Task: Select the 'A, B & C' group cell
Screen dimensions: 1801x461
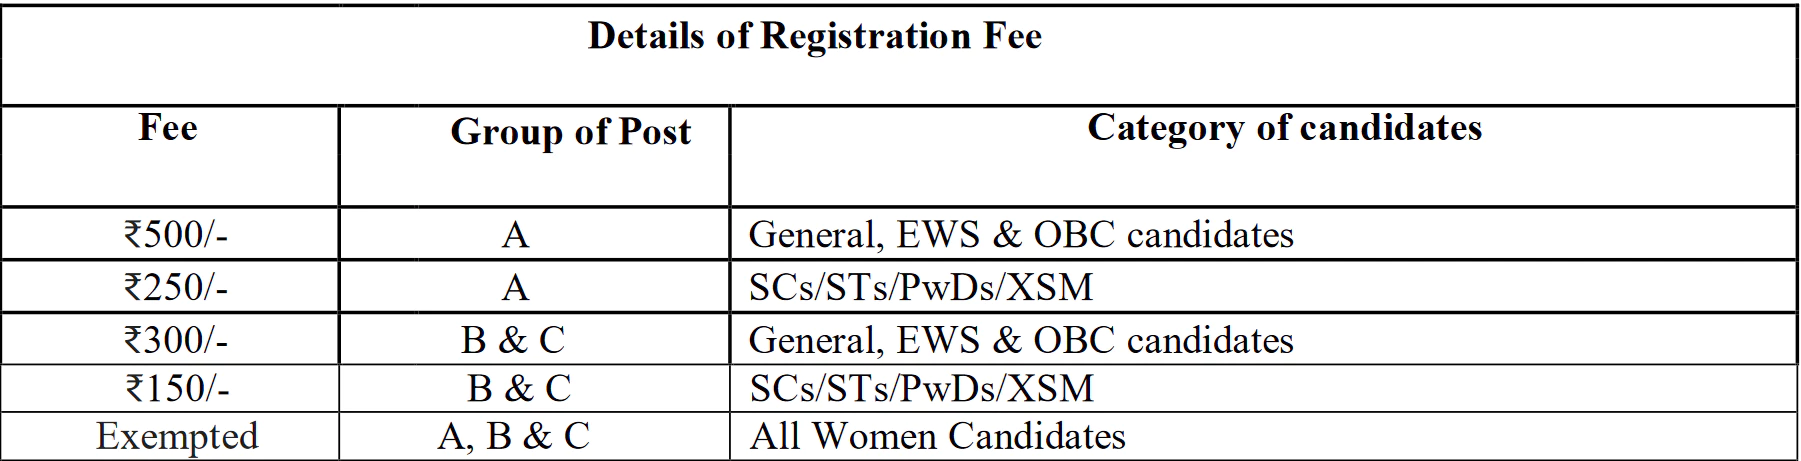Action: (x=514, y=437)
